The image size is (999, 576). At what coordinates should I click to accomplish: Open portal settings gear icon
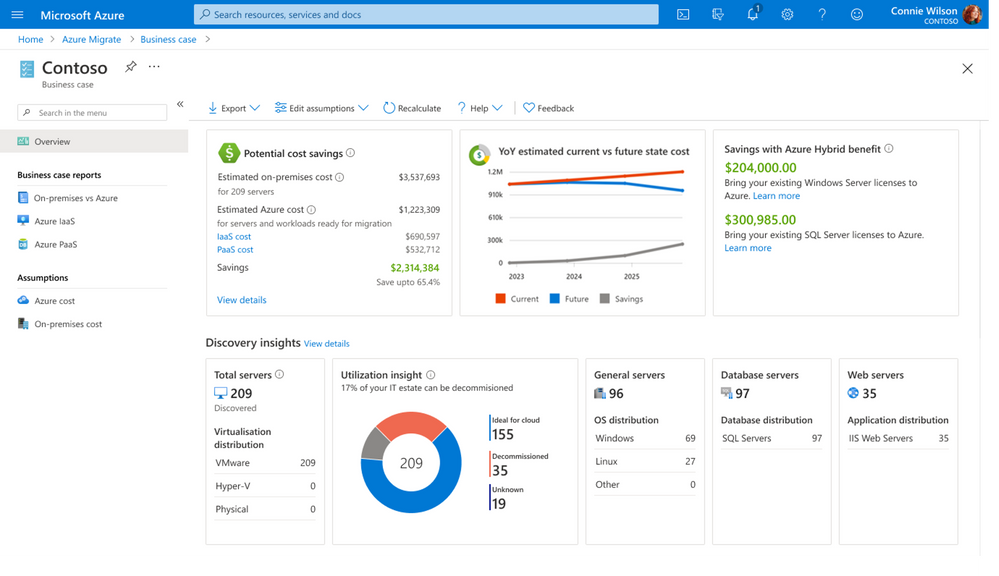click(787, 15)
